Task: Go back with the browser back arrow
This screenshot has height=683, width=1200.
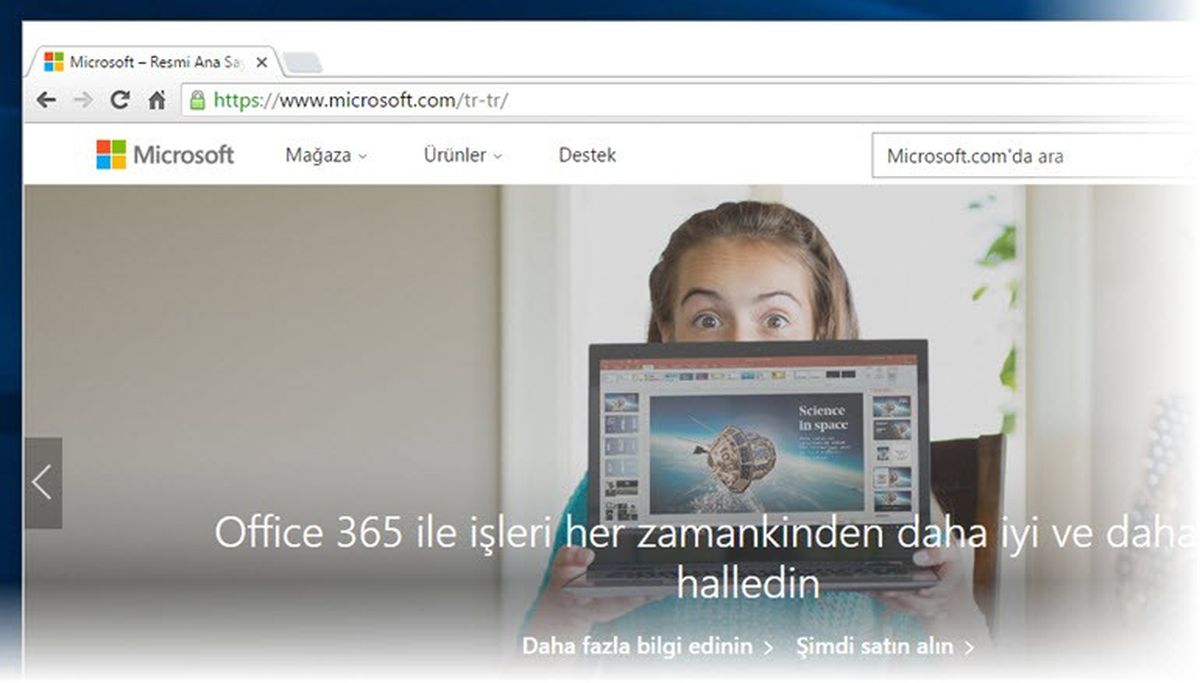Action: click(46, 100)
